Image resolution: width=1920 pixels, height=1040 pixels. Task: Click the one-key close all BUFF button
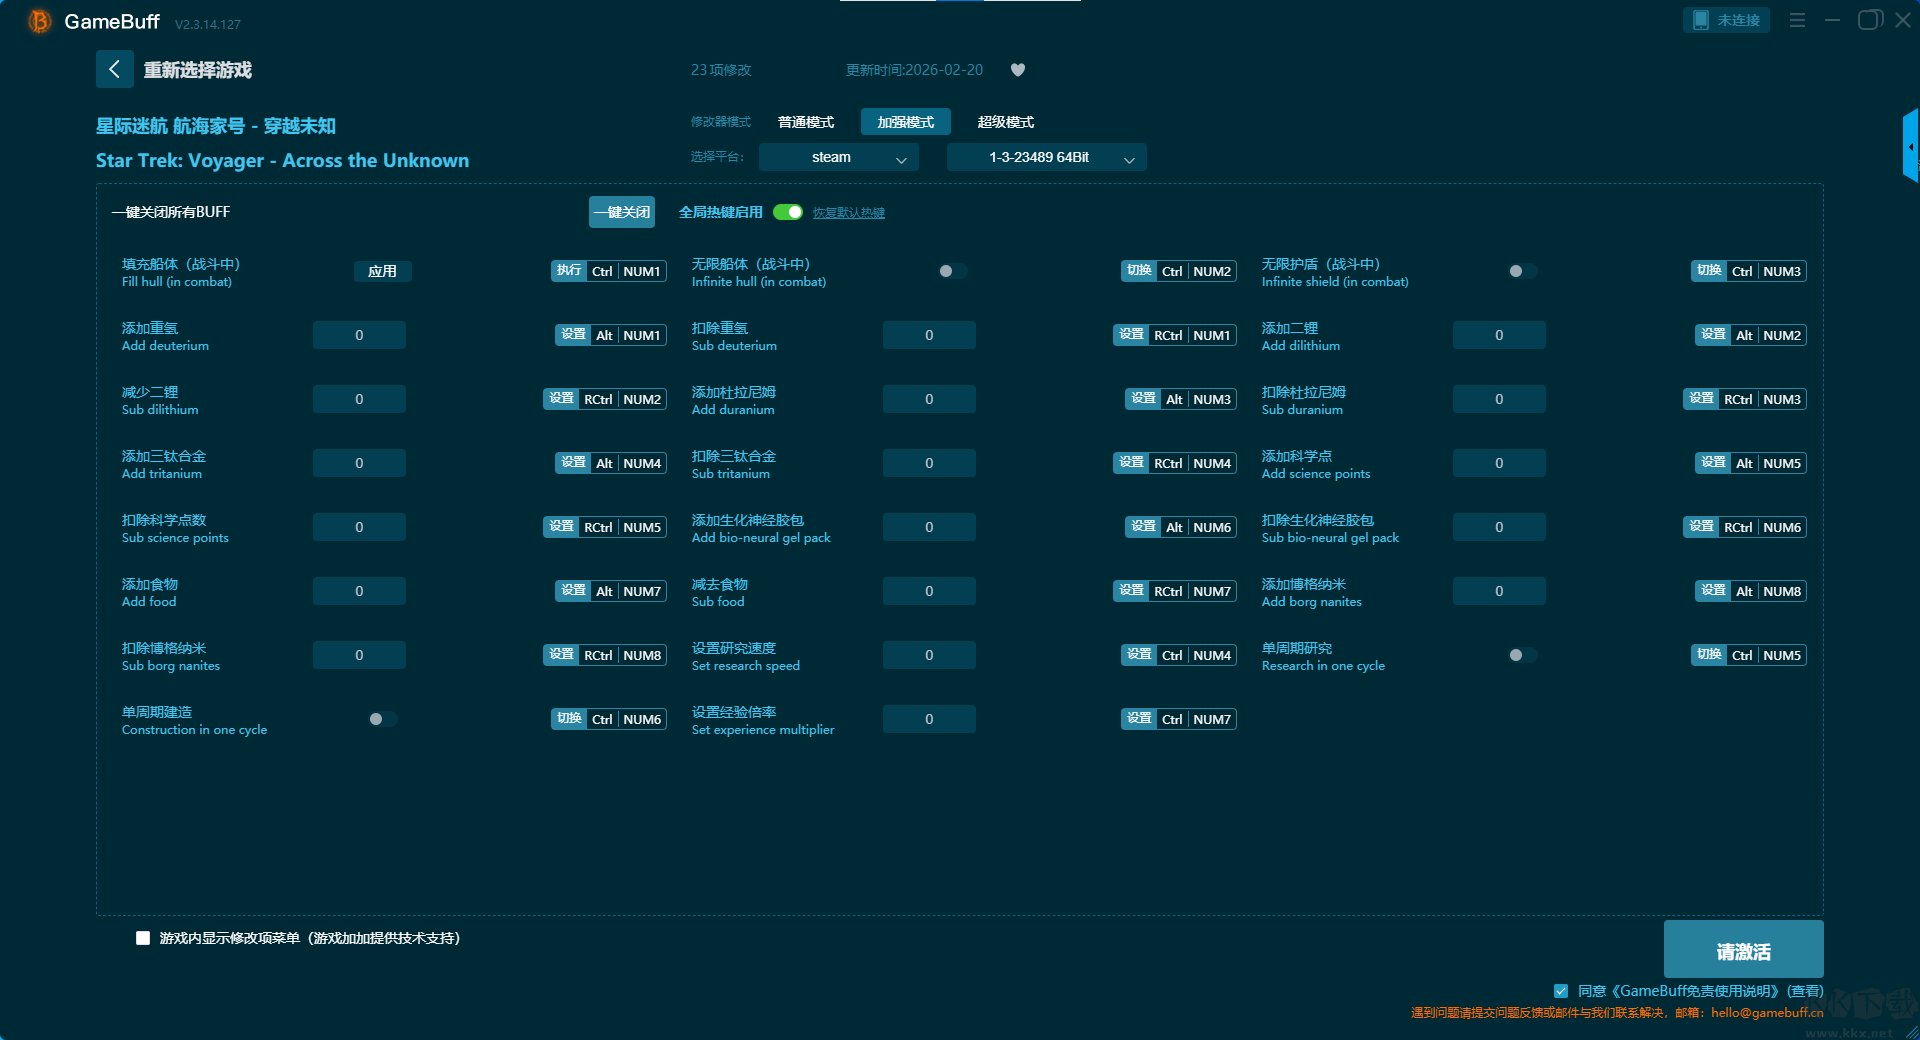tap(621, 212)
